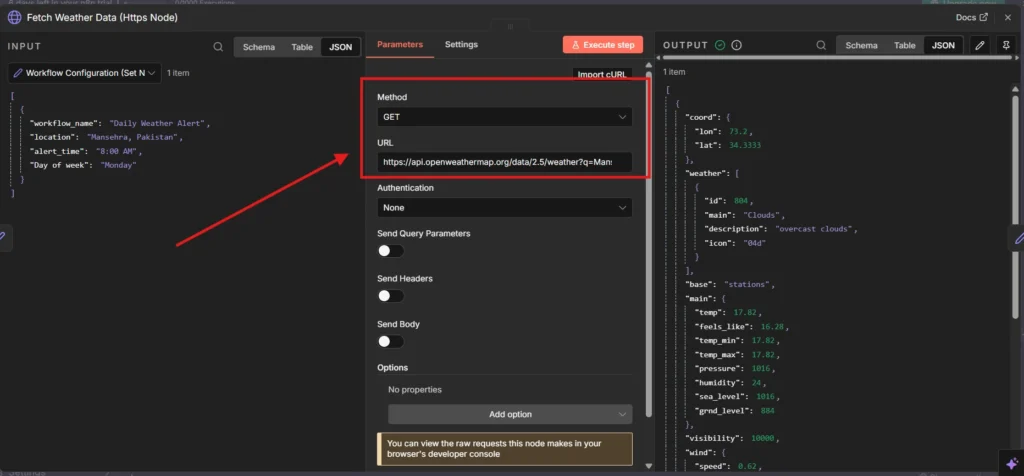The image size is (1024, 476).
Task: Click the "Monday" value in INPUT
Action: (x=118, y=165)
